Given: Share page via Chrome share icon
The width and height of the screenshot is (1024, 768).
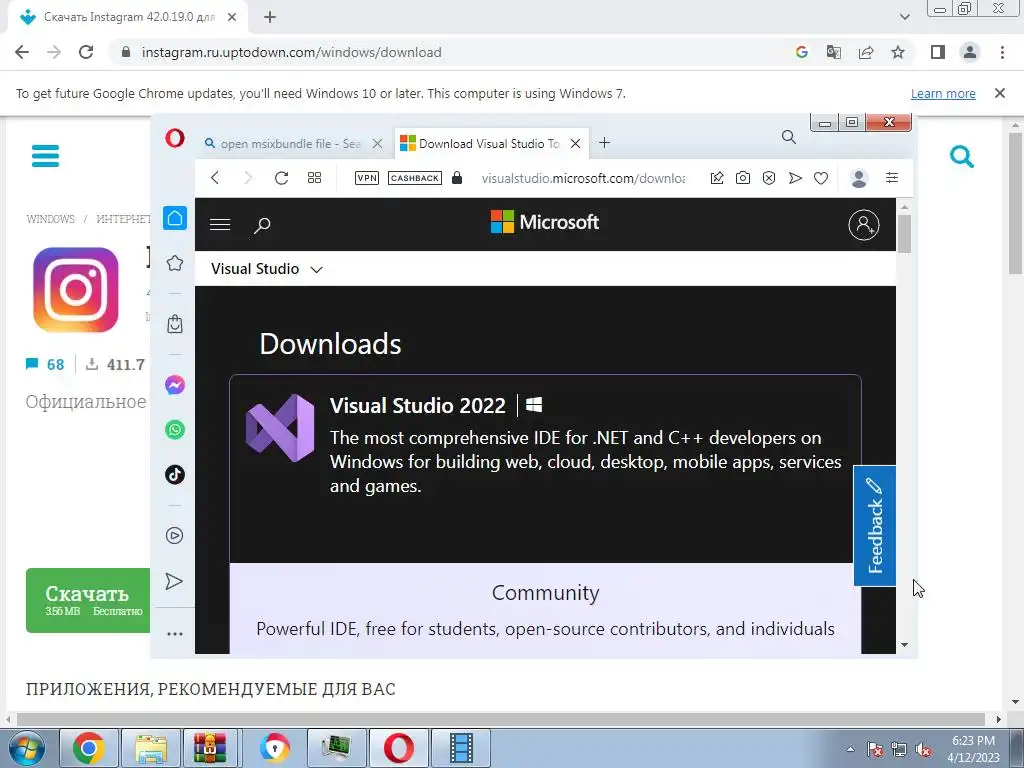Looking at the screenshot, I should 866,52.
